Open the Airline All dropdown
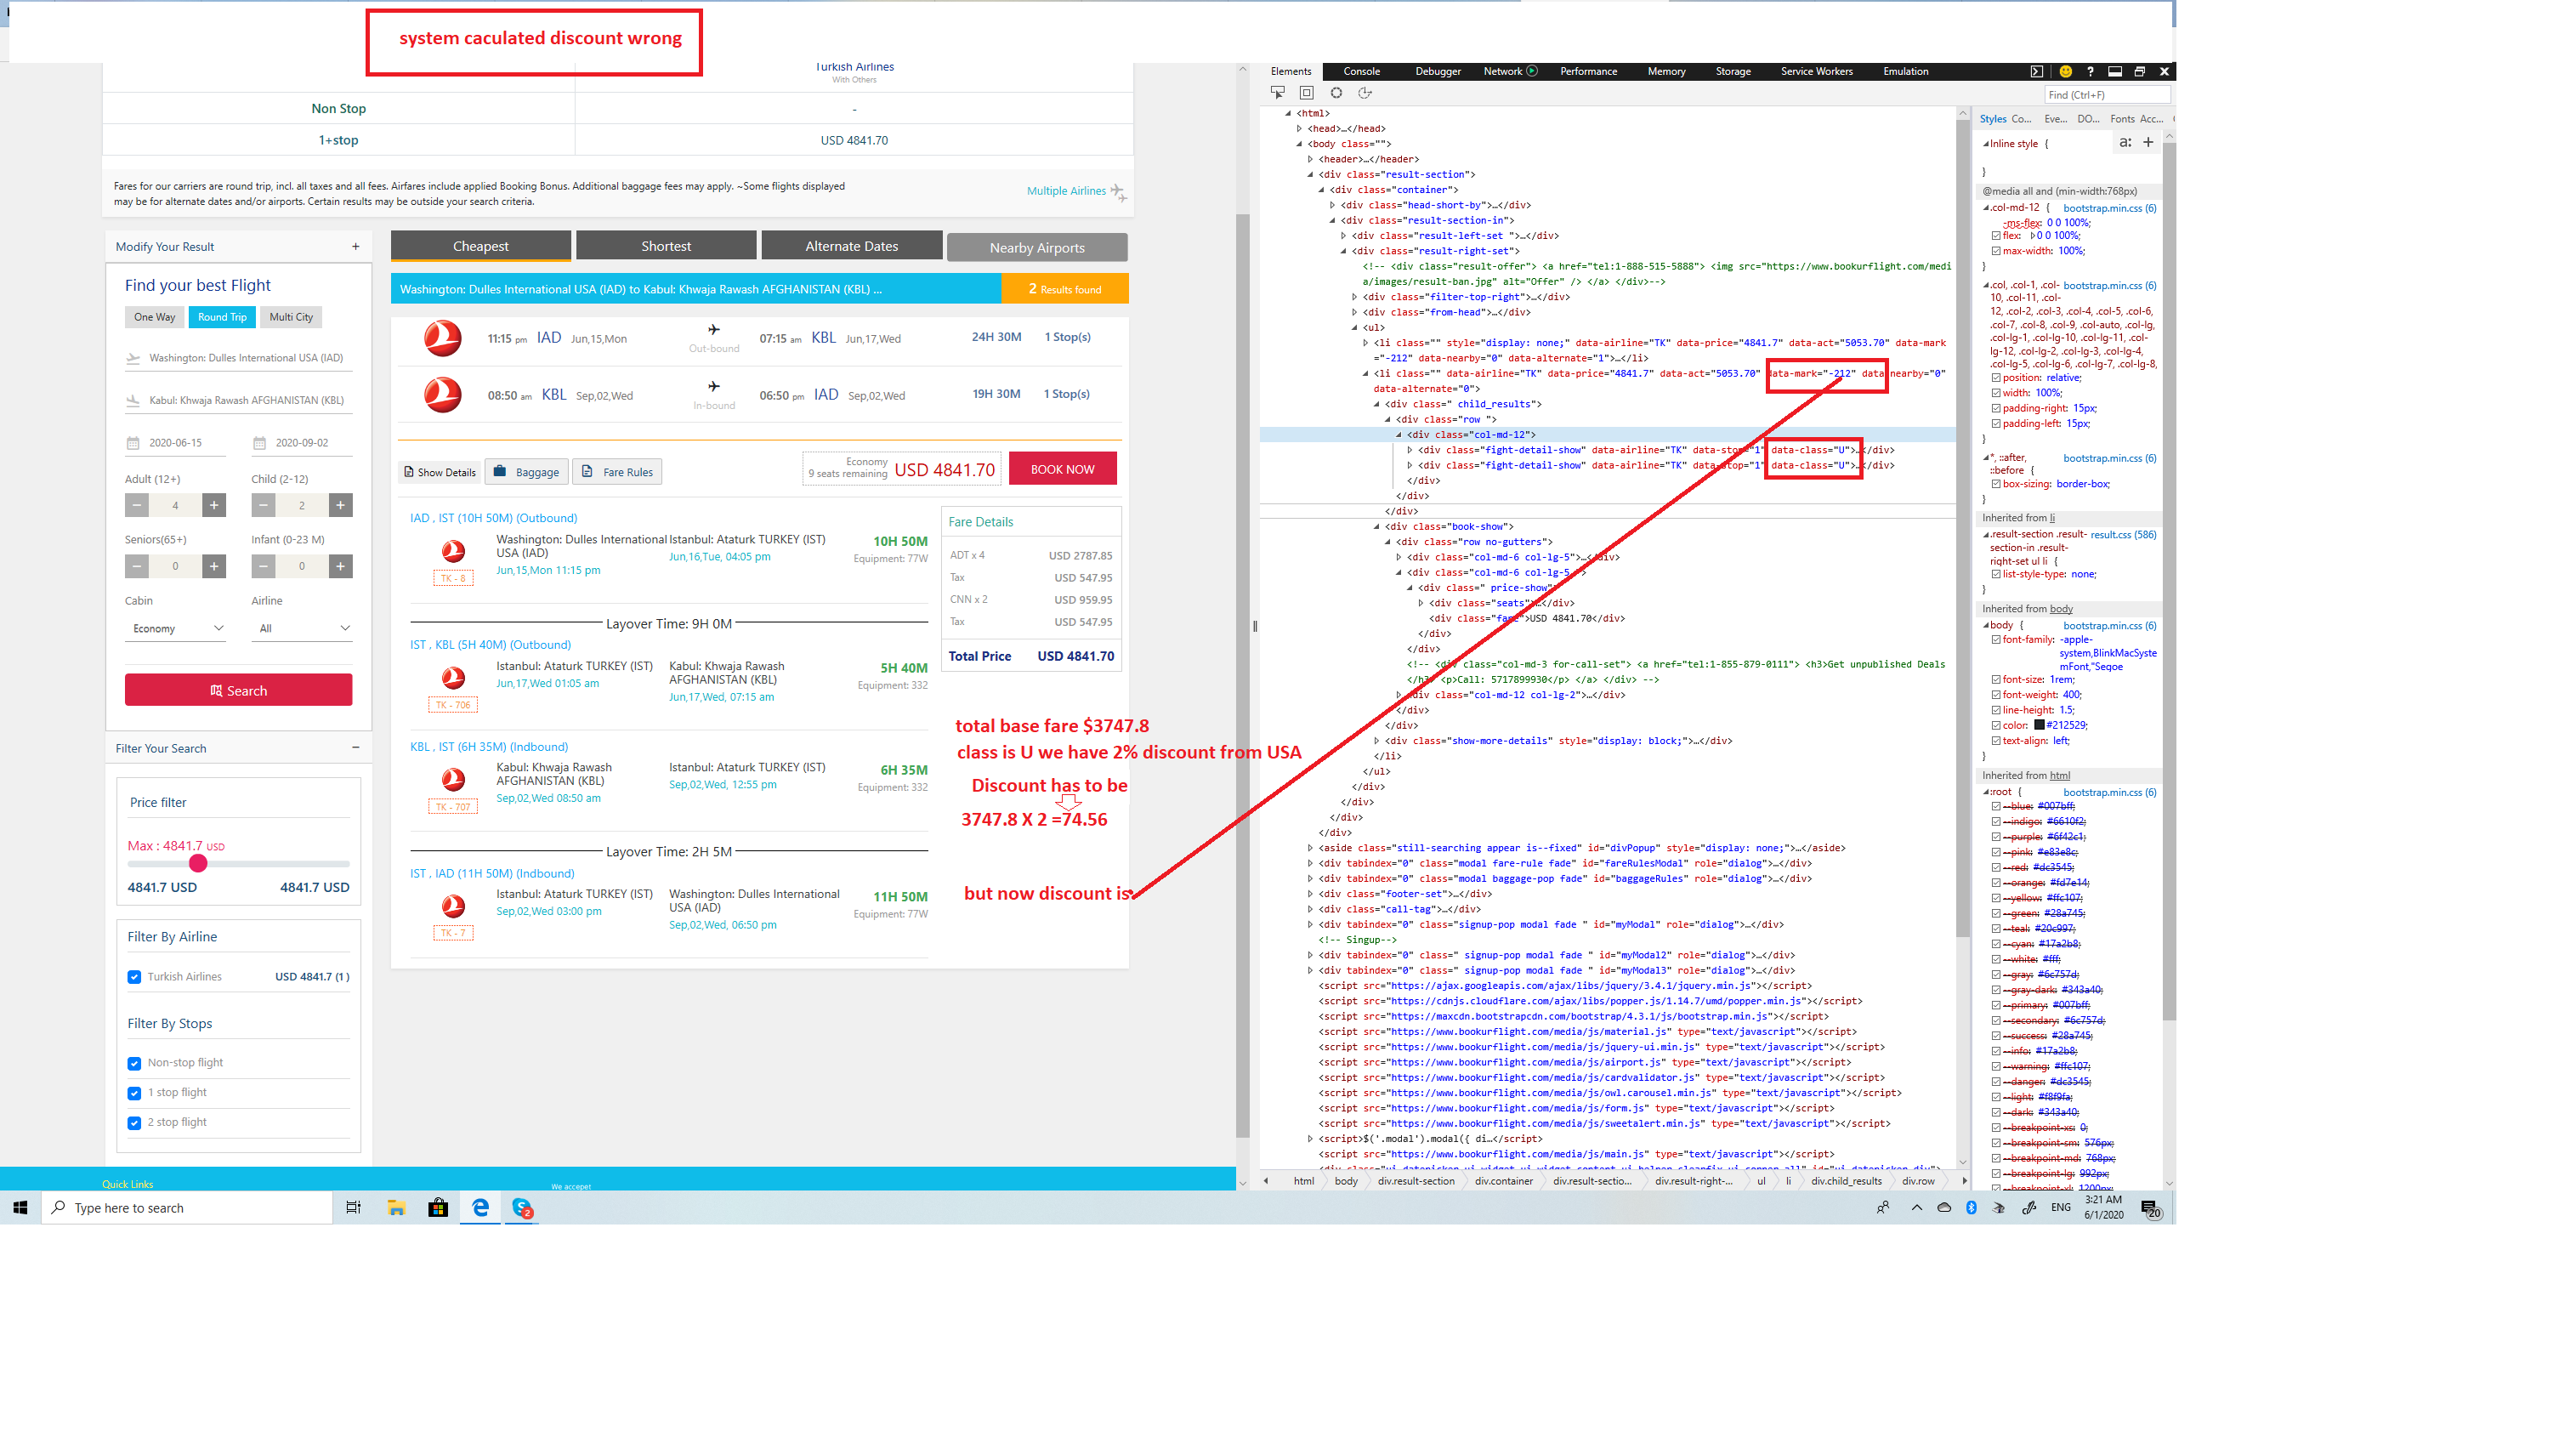The image size is (2576, 1449). [302, 628]
